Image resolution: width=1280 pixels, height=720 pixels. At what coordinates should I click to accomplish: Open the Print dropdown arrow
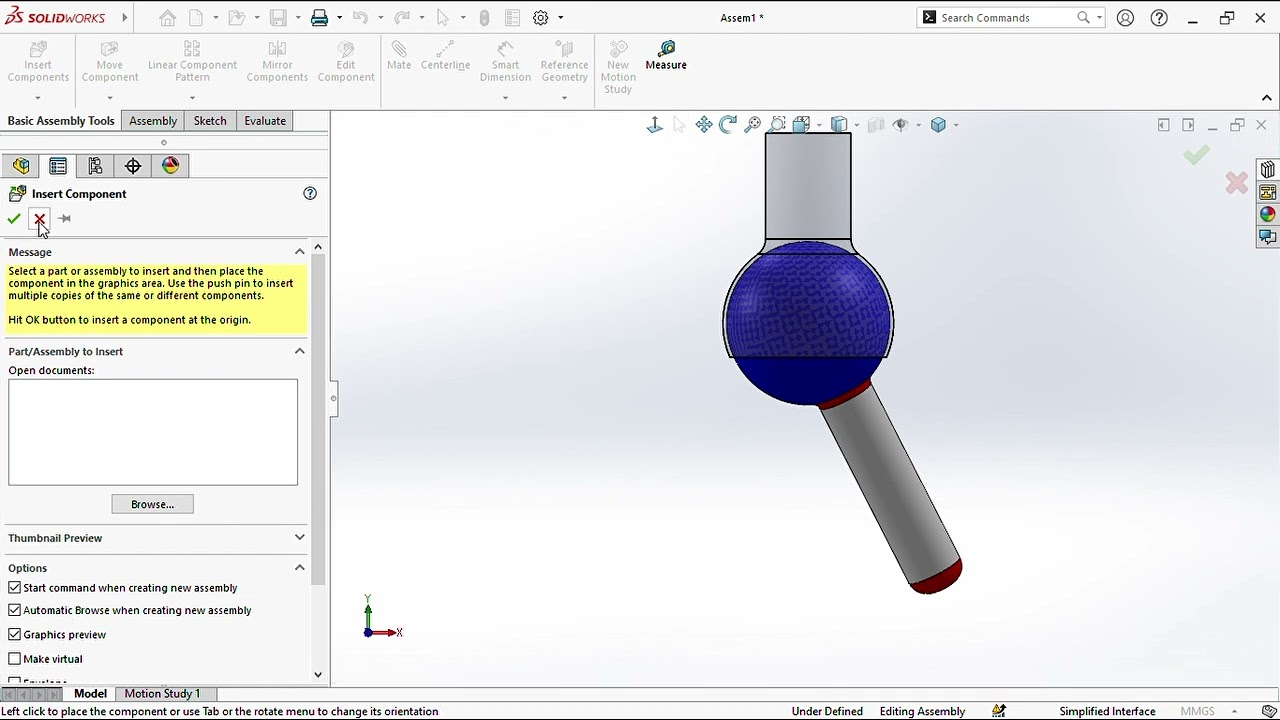click(x=339, y=18)
